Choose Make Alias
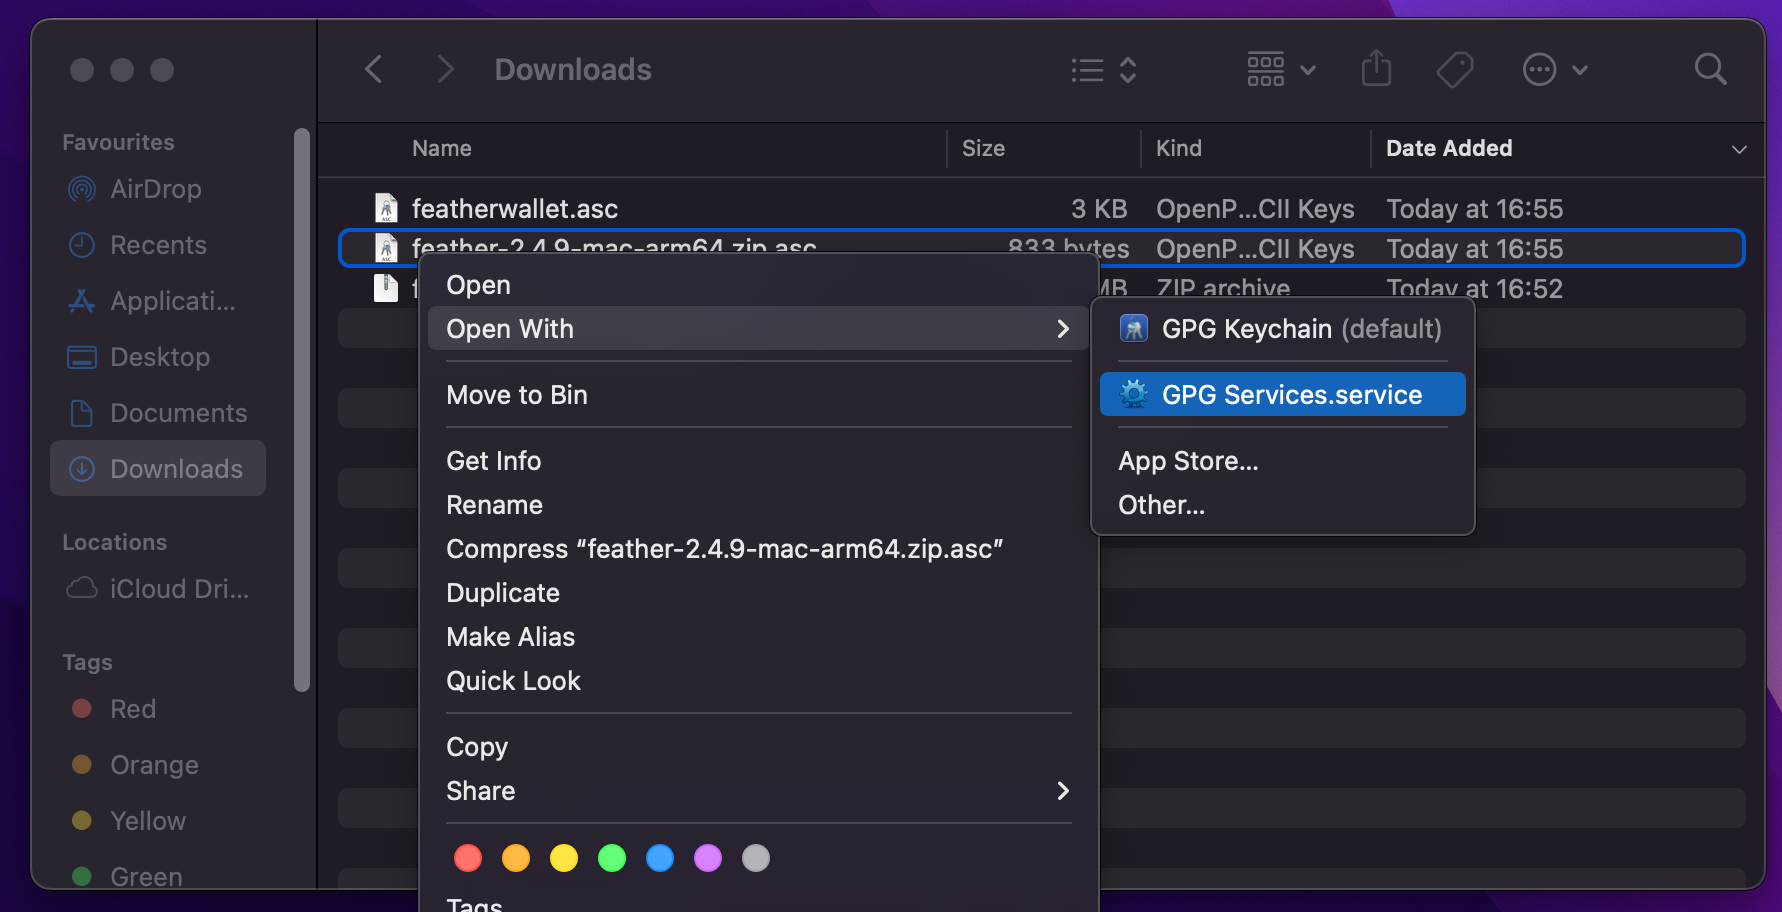Image resolution: width=1782 pixels, height=912 pixels. tap(758, 637)
